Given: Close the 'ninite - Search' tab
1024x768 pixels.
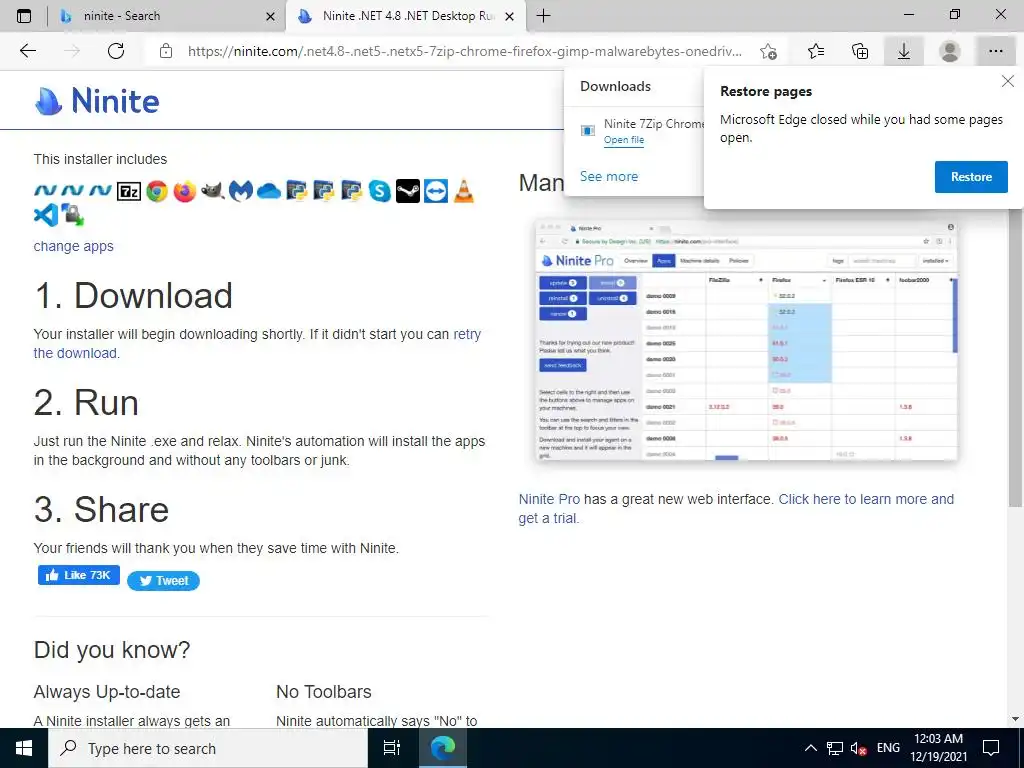Looking at the screenshot, I should [x=270, y=16].
